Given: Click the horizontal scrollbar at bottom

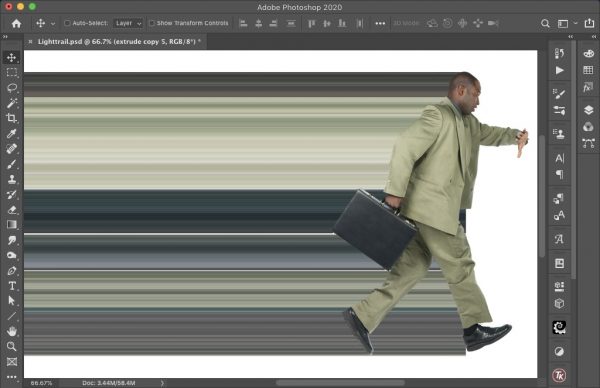Looking at the screenshot, I should point(340,383).
